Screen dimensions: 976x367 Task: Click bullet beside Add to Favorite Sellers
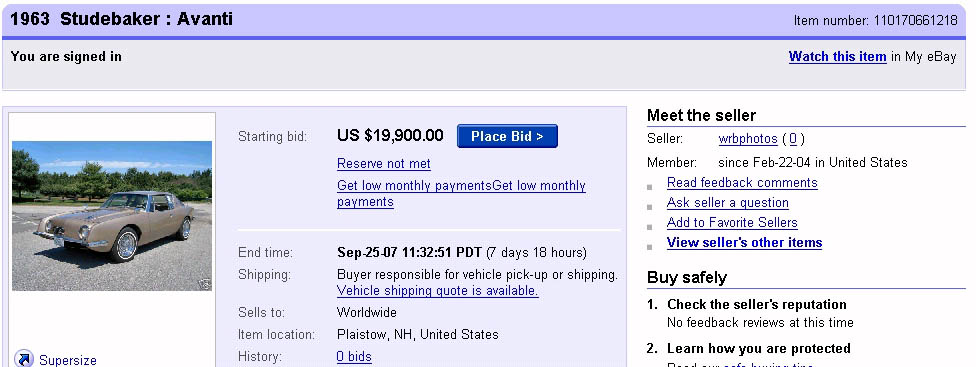(x=650, y=226)
